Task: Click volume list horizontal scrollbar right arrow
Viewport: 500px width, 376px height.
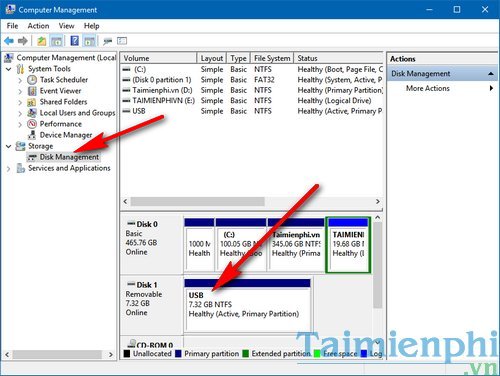Action: (x=377, y=201)
